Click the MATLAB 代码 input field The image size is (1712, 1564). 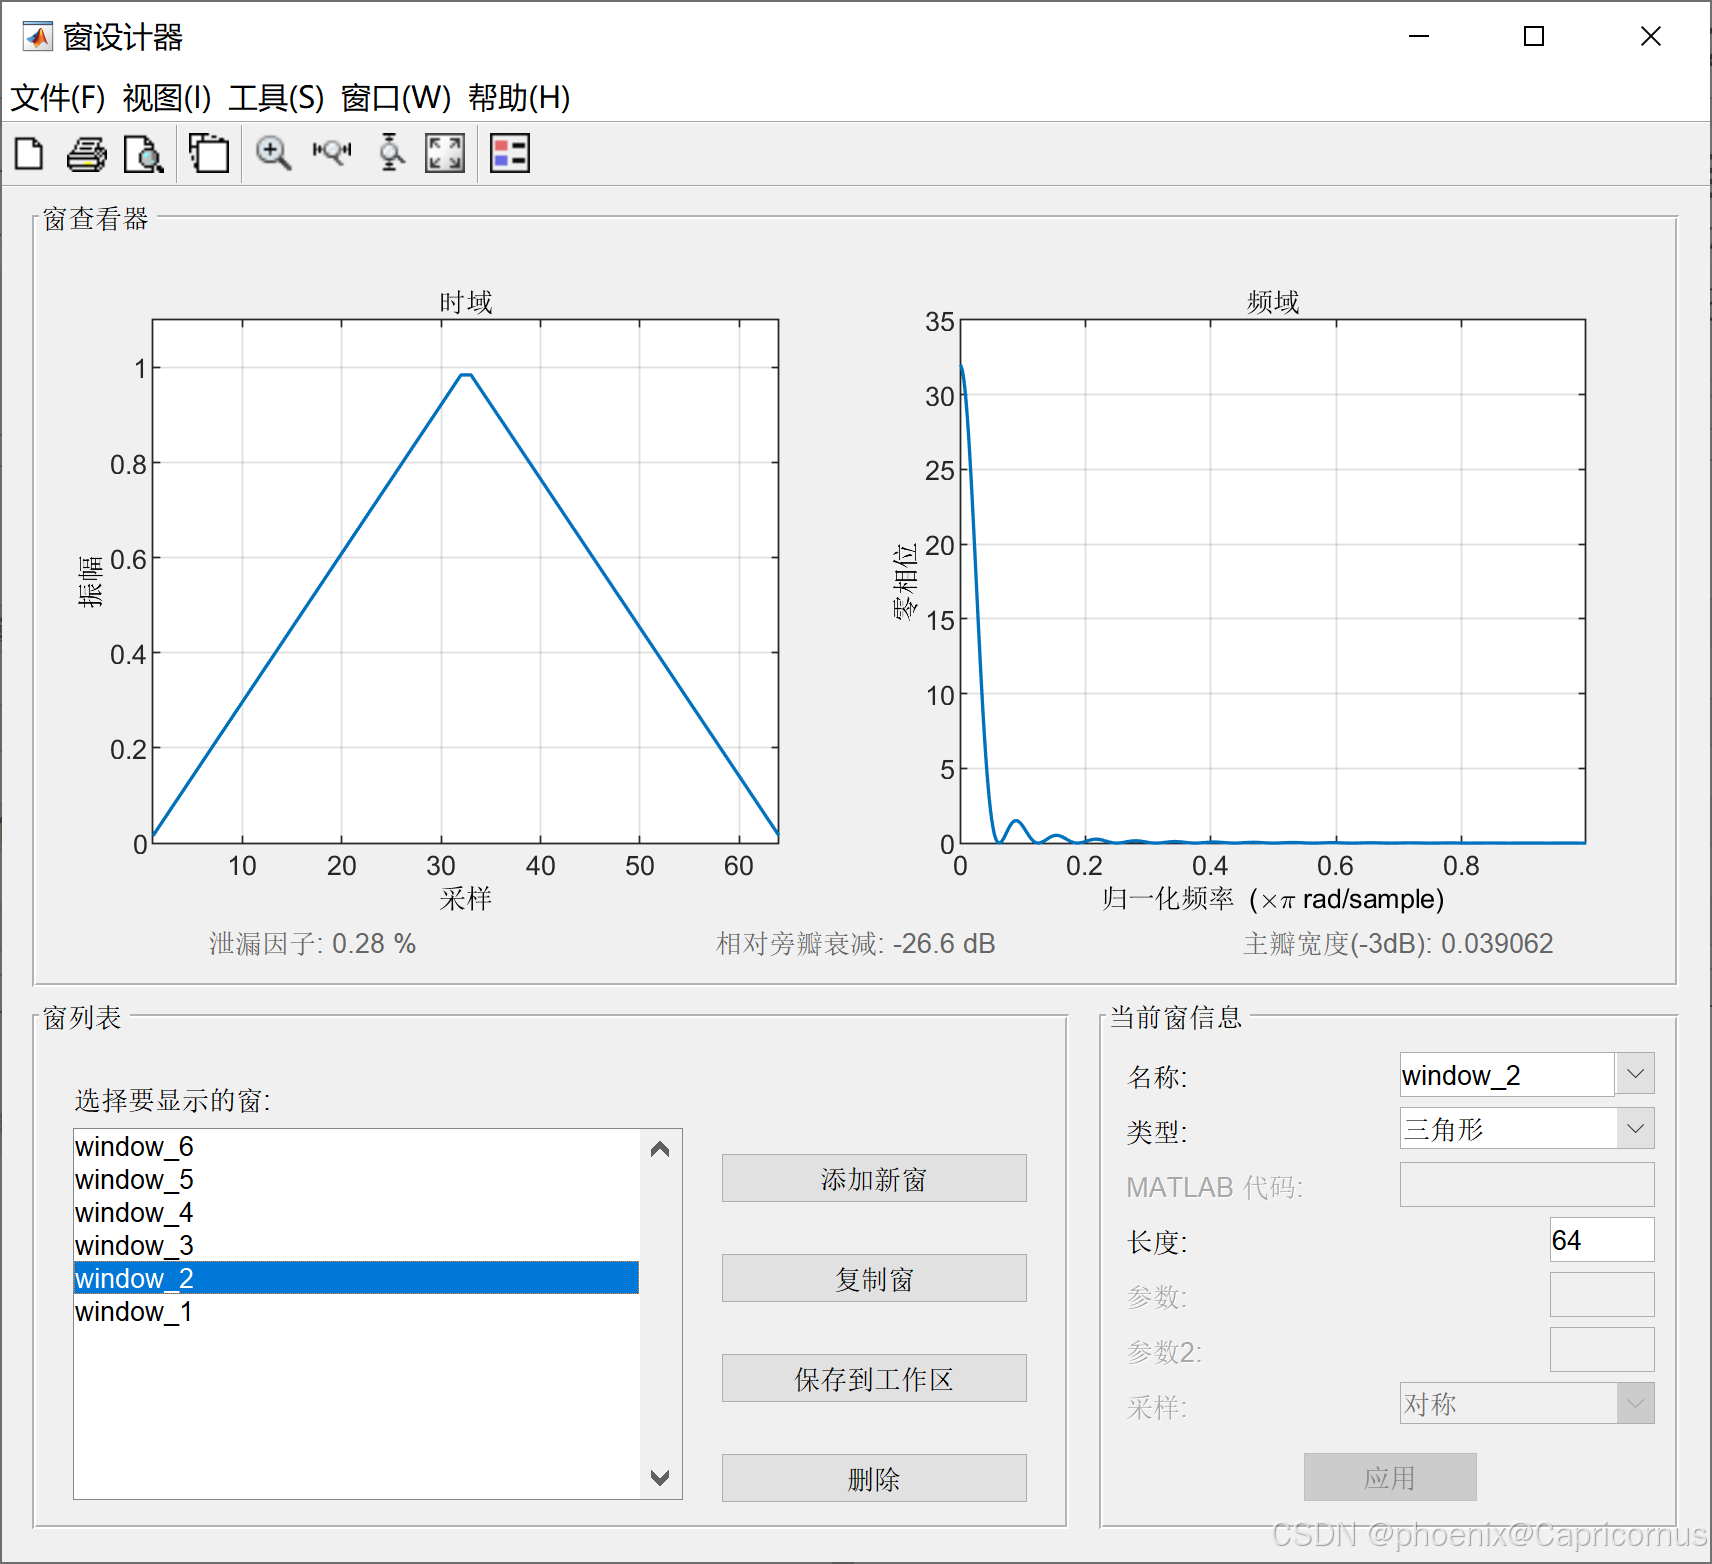1527,1185
